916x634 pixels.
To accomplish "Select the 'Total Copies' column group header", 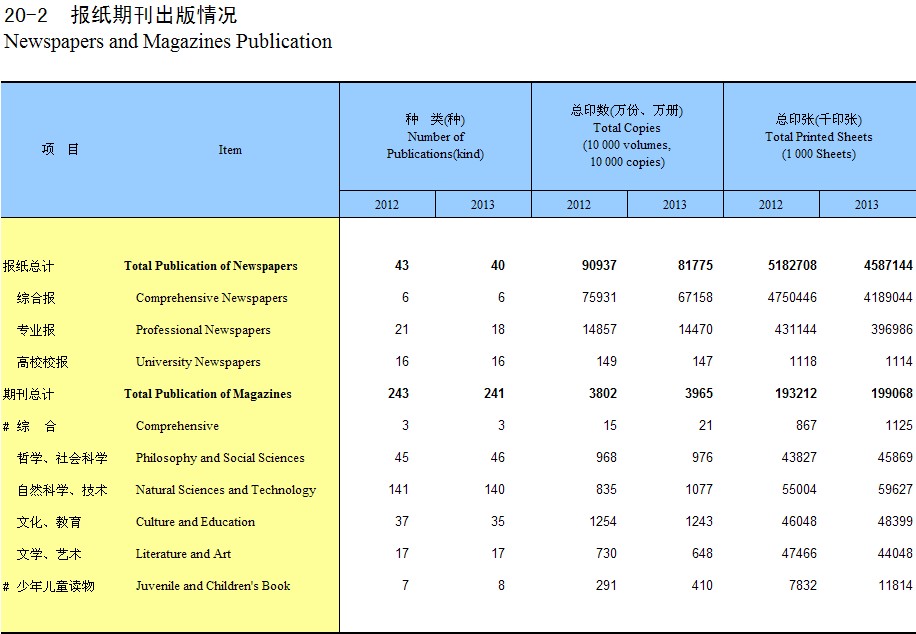I will point(627,136).
